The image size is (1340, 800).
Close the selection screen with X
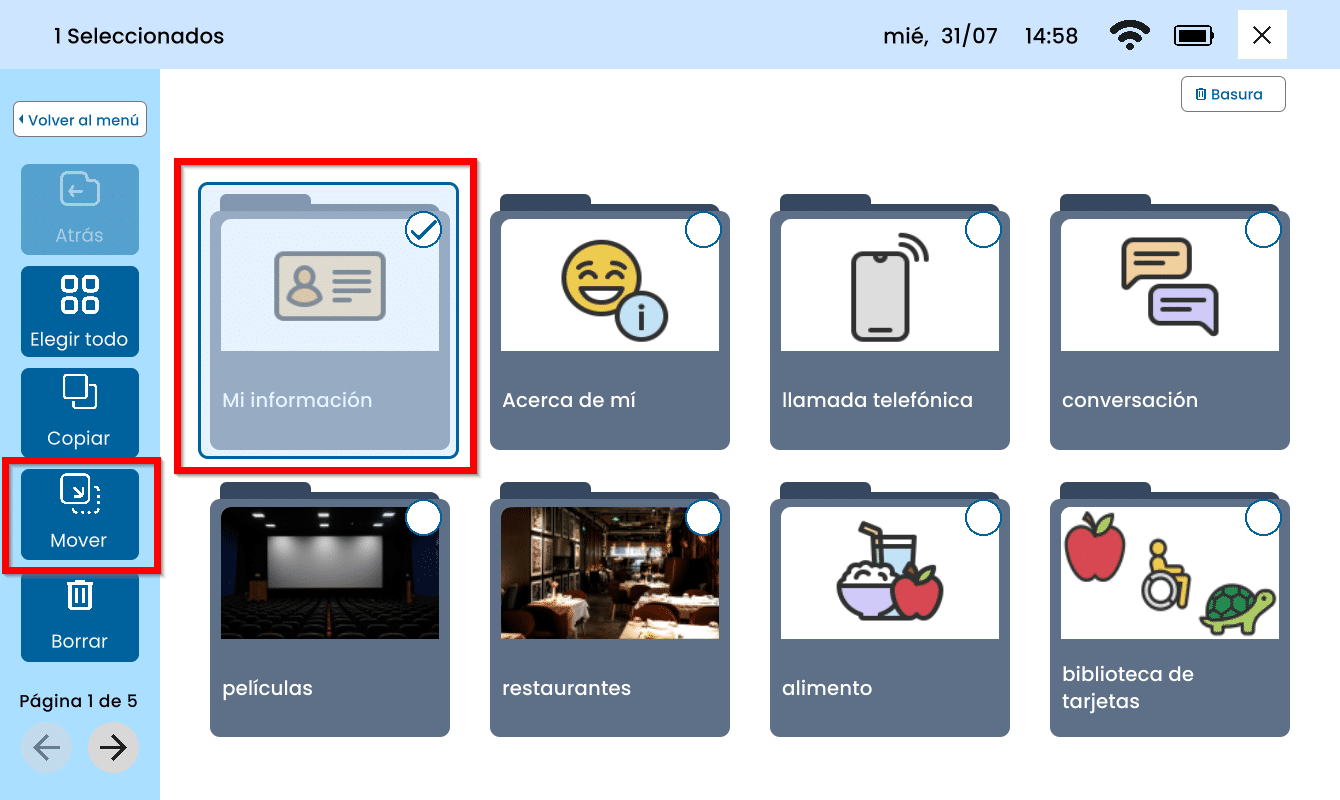click(1261, 36)
